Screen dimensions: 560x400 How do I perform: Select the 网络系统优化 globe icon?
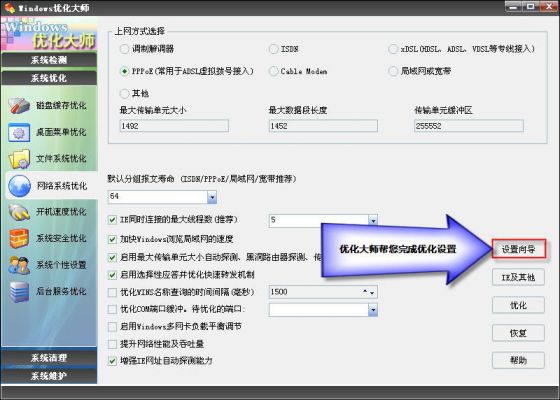click(x=19, y=186)
